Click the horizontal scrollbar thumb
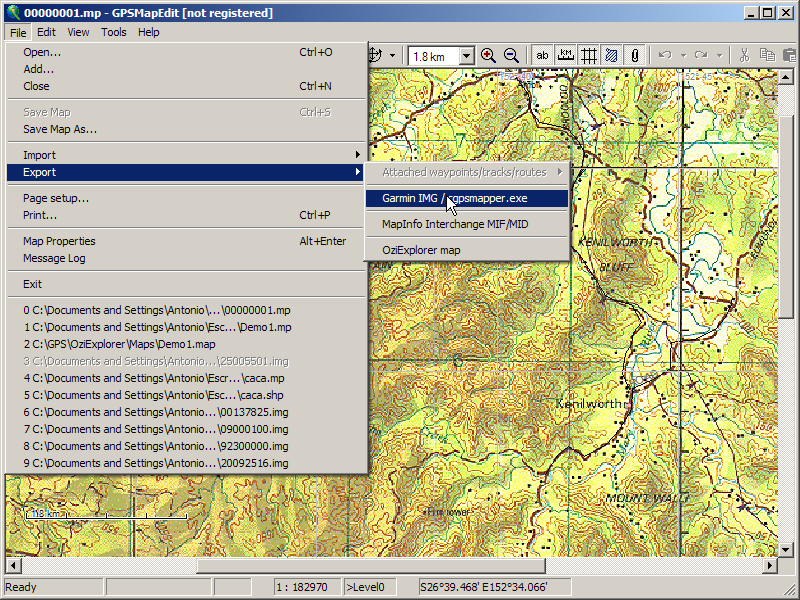800x600 pixels. click(370, 566)
